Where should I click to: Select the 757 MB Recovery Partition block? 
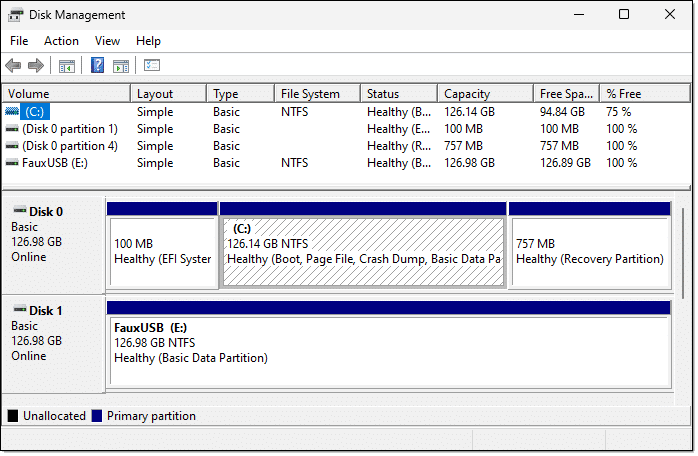coord(590,245)
